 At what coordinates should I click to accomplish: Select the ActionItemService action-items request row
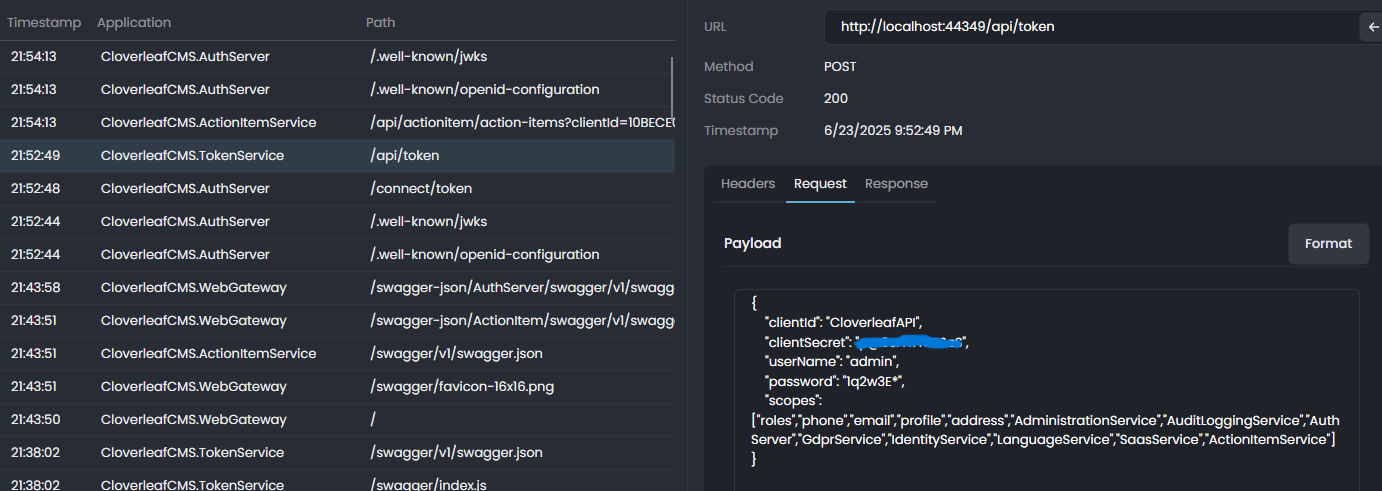[x=337, y=122]
